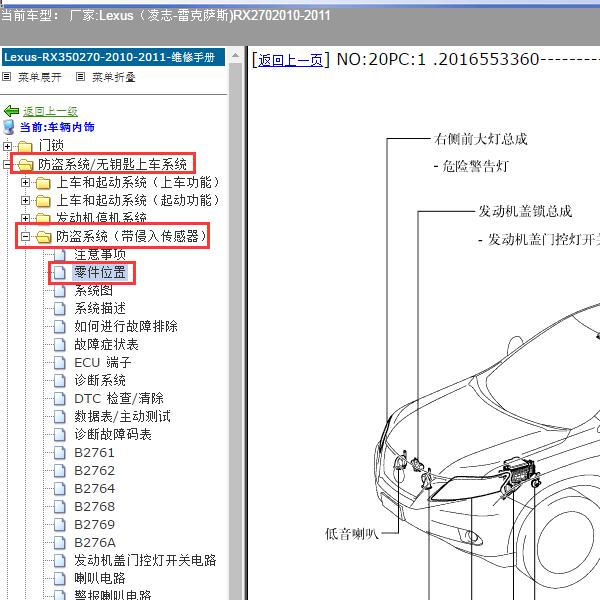Click Lexus-RX350270-2010-2011-维修手册 title bar
Viewport: 600px width, 600px height.
click(x=114, y=57)
